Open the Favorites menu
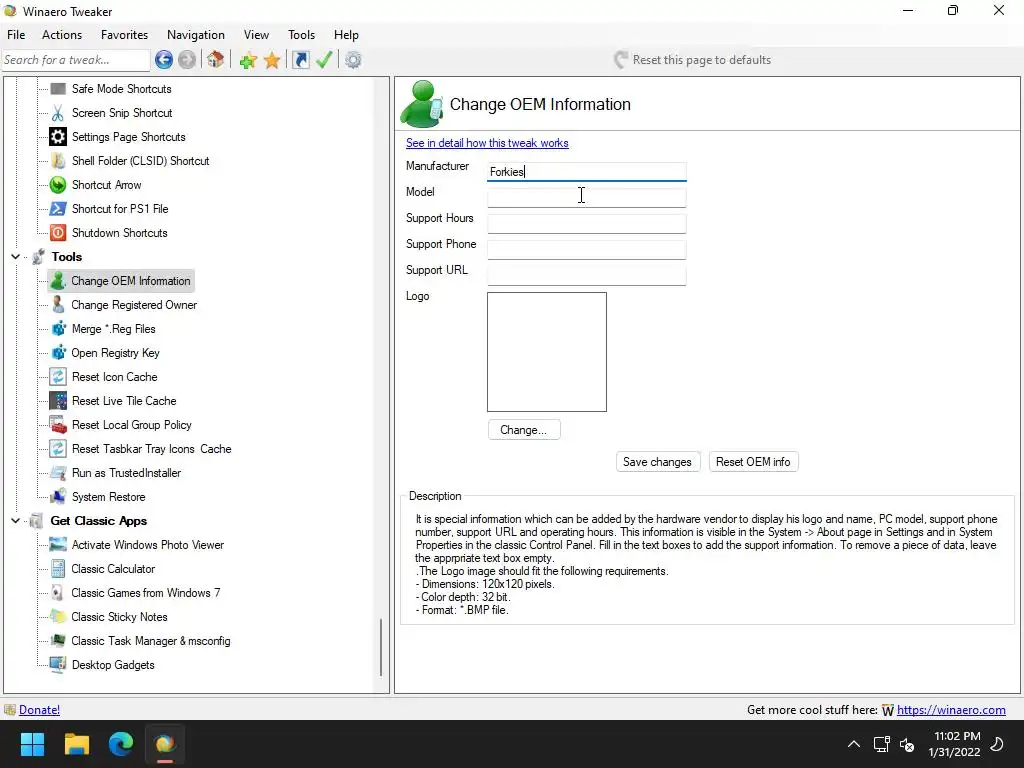 click(124, 35)
